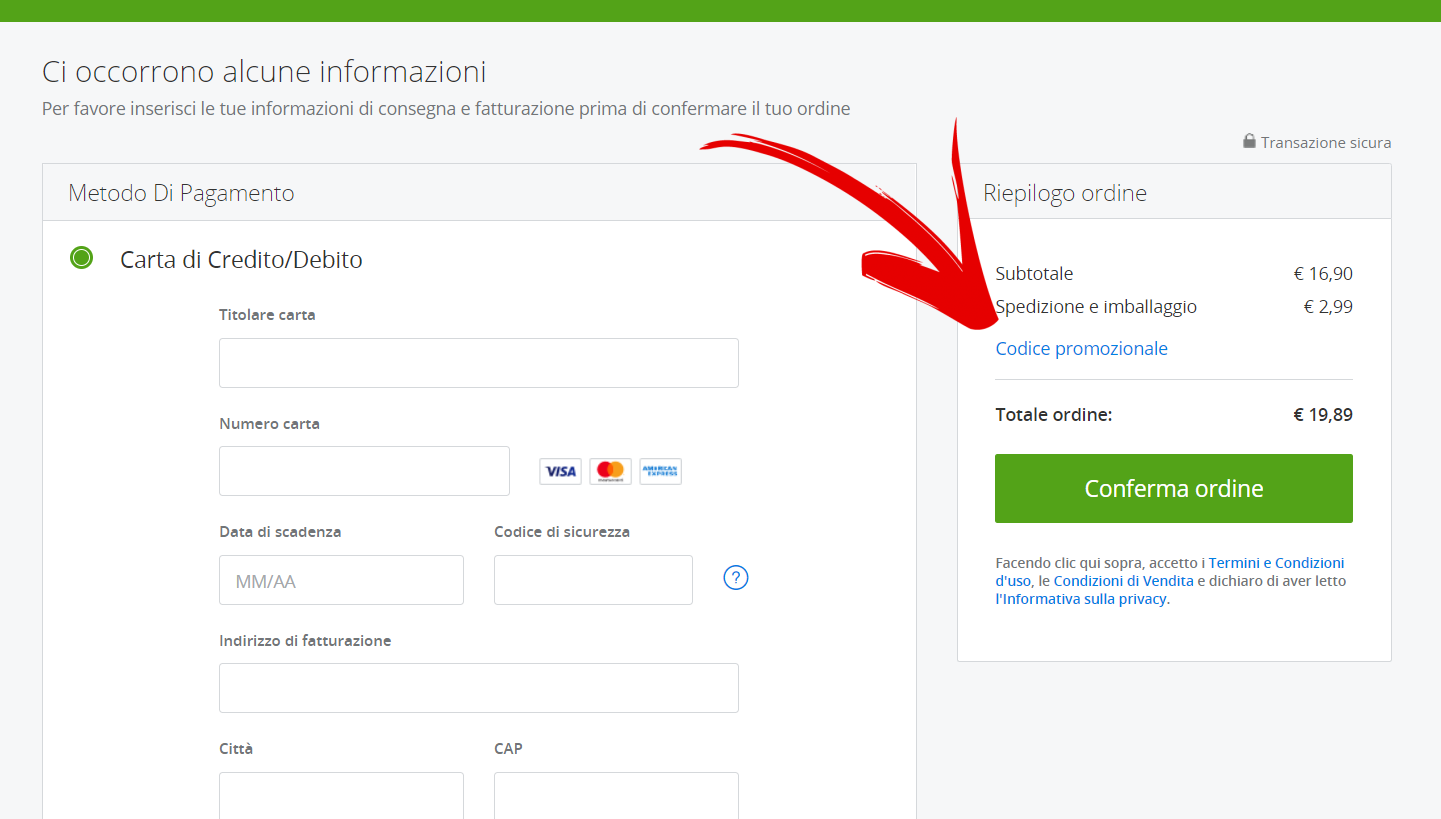Open the Termini e Condizioni d'uso link
Viewport: 1441px width, 819px height.
[1276, 563]
